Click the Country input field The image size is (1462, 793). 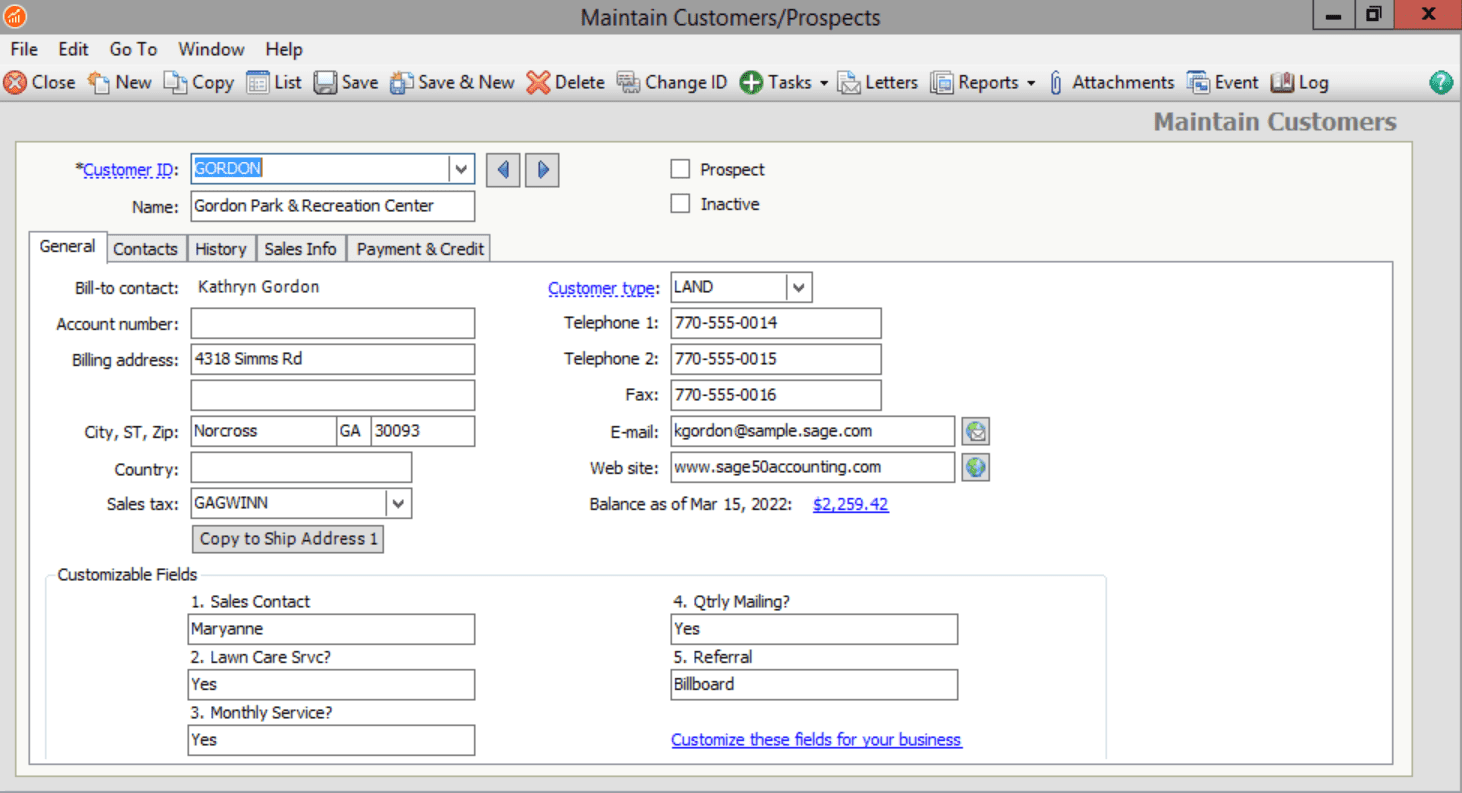301,467
